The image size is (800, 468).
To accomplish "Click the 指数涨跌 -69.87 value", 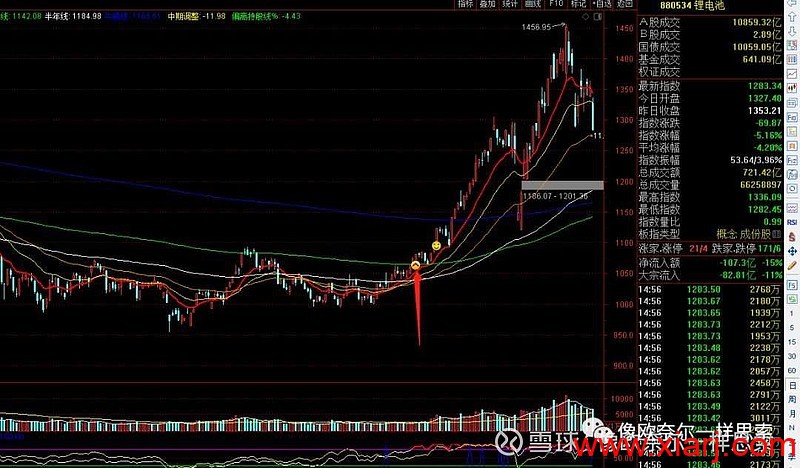I will pyautogui.click(x=770, y=123).
